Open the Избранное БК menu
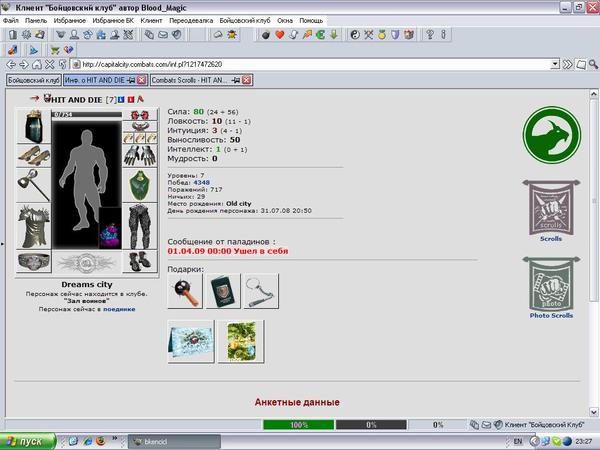The height and width of the screenshot is (450, 600). coord(113,21)
